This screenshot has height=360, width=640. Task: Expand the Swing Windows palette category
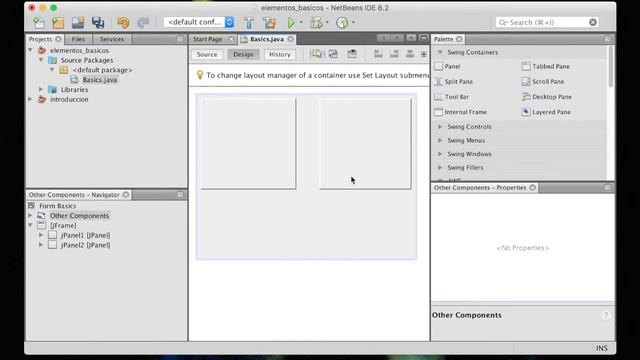(440, 154)
